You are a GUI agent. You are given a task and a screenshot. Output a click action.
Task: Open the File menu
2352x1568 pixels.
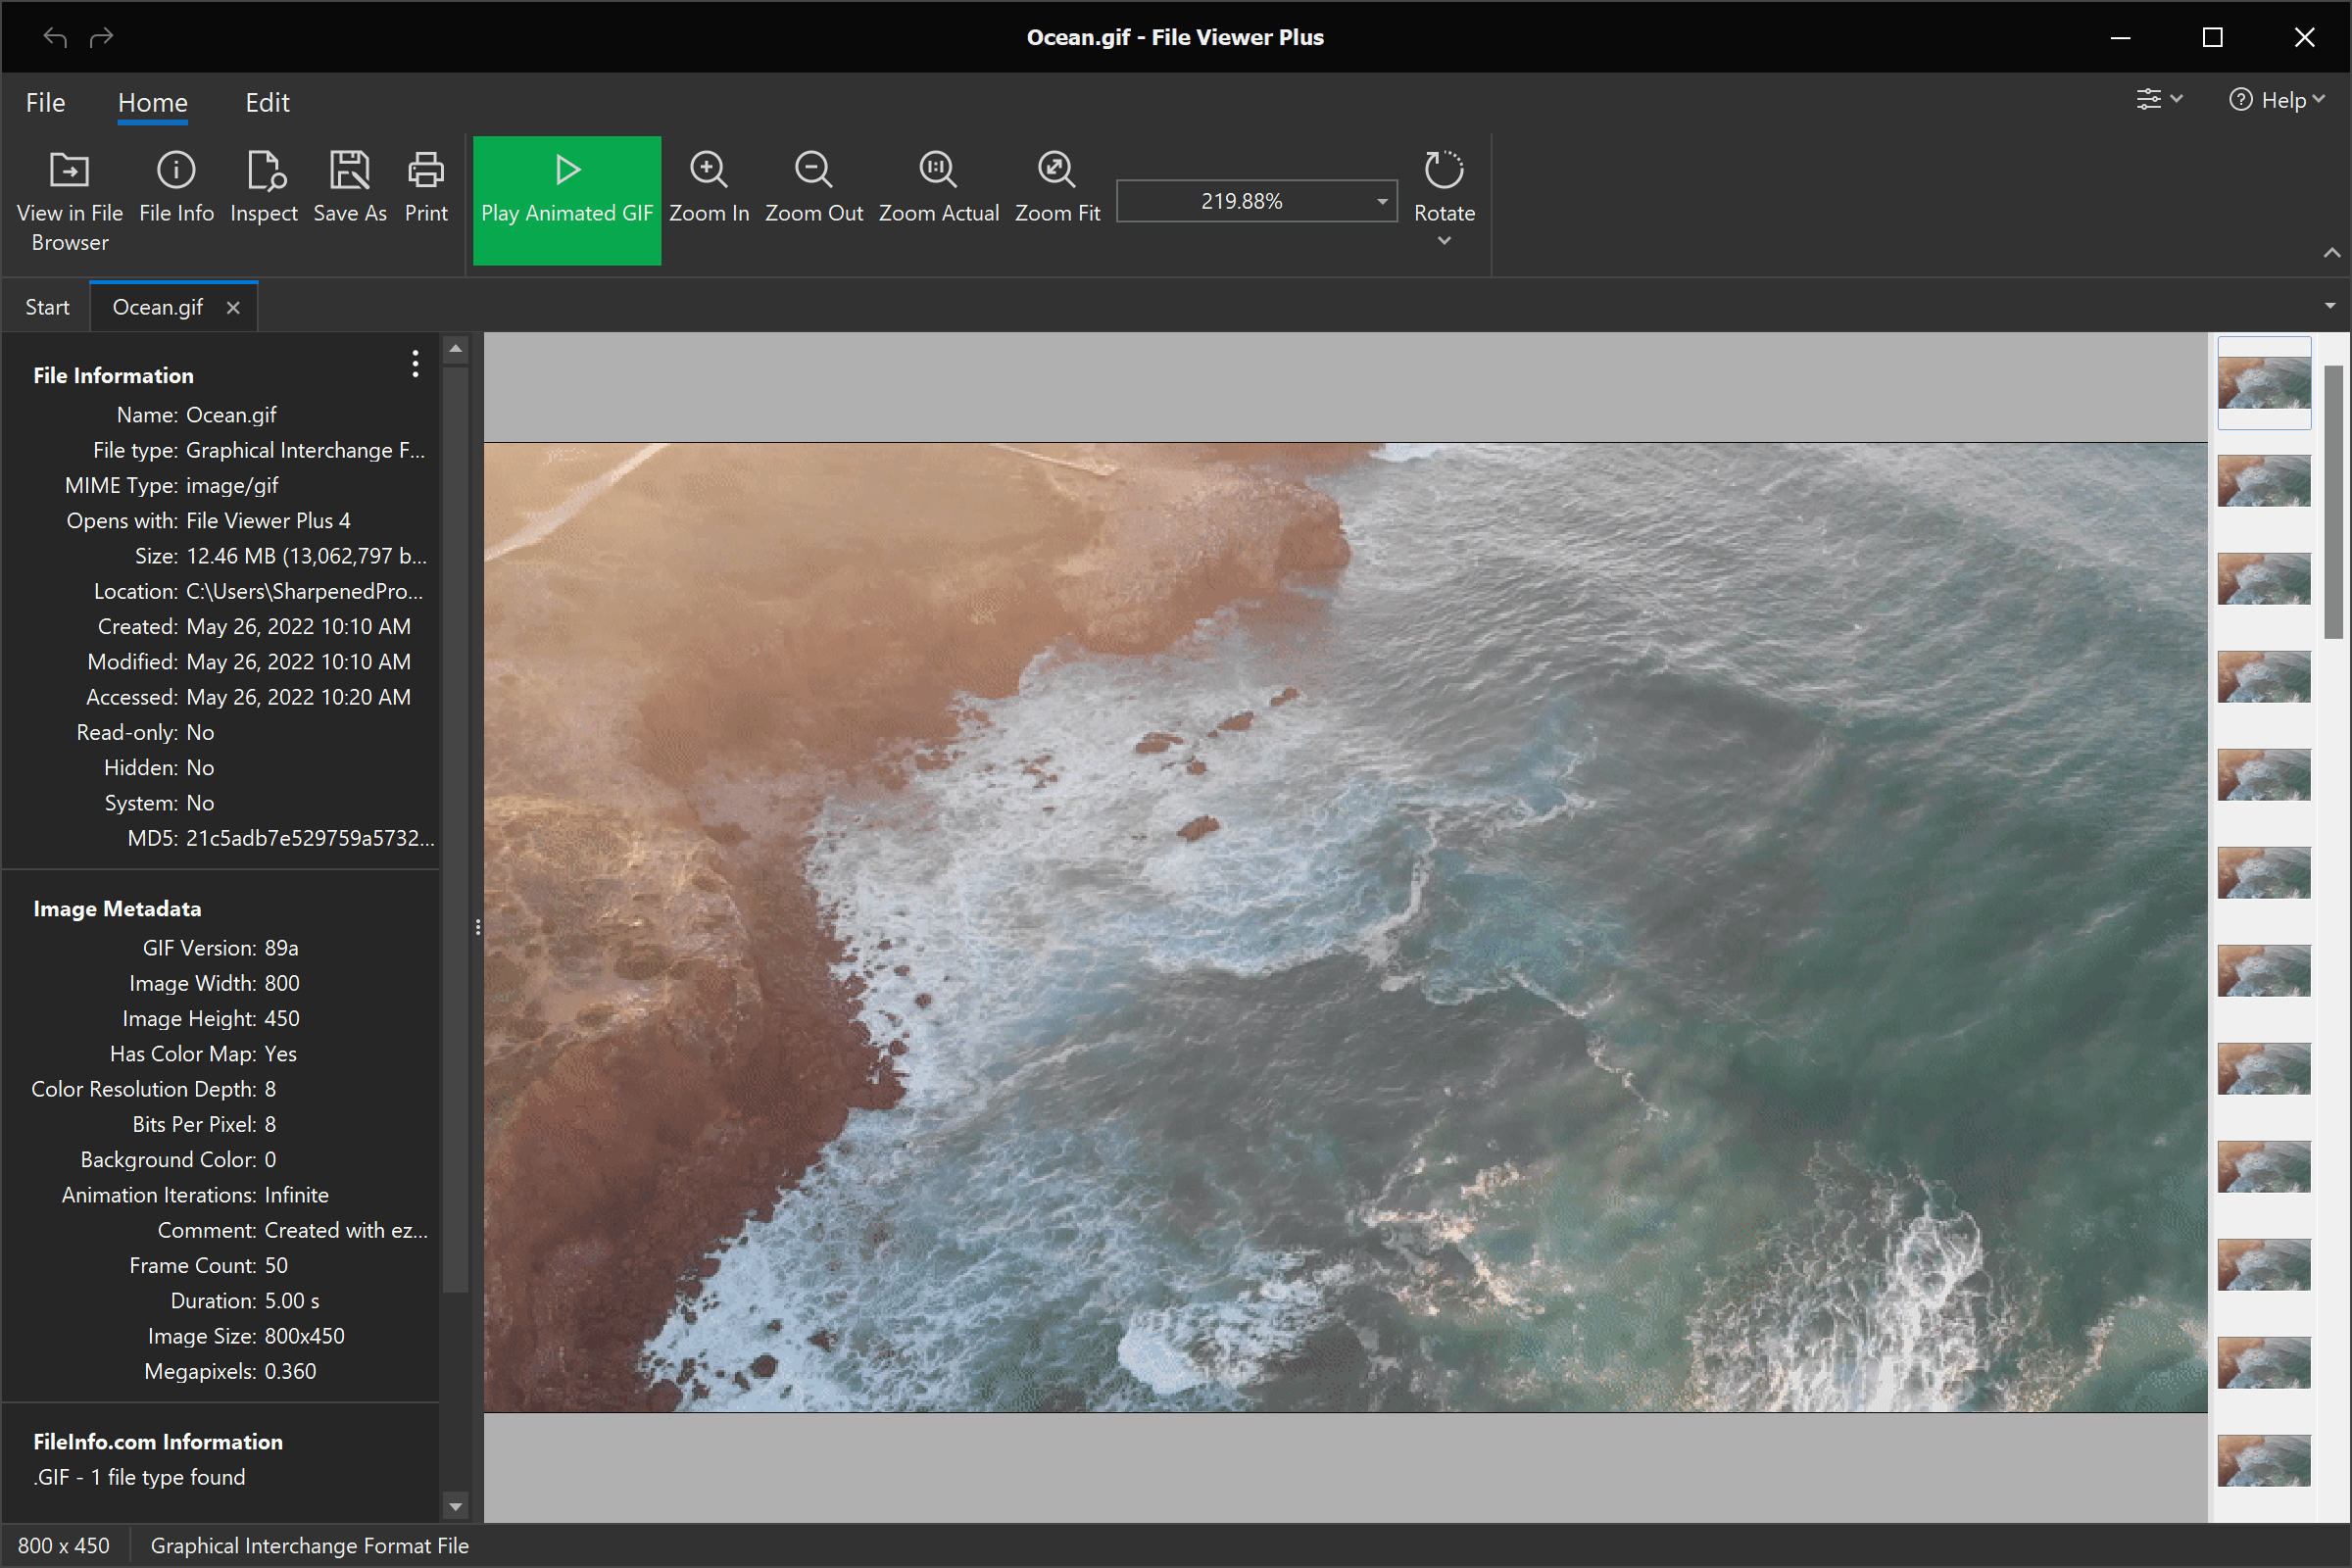tap(45, 102)
